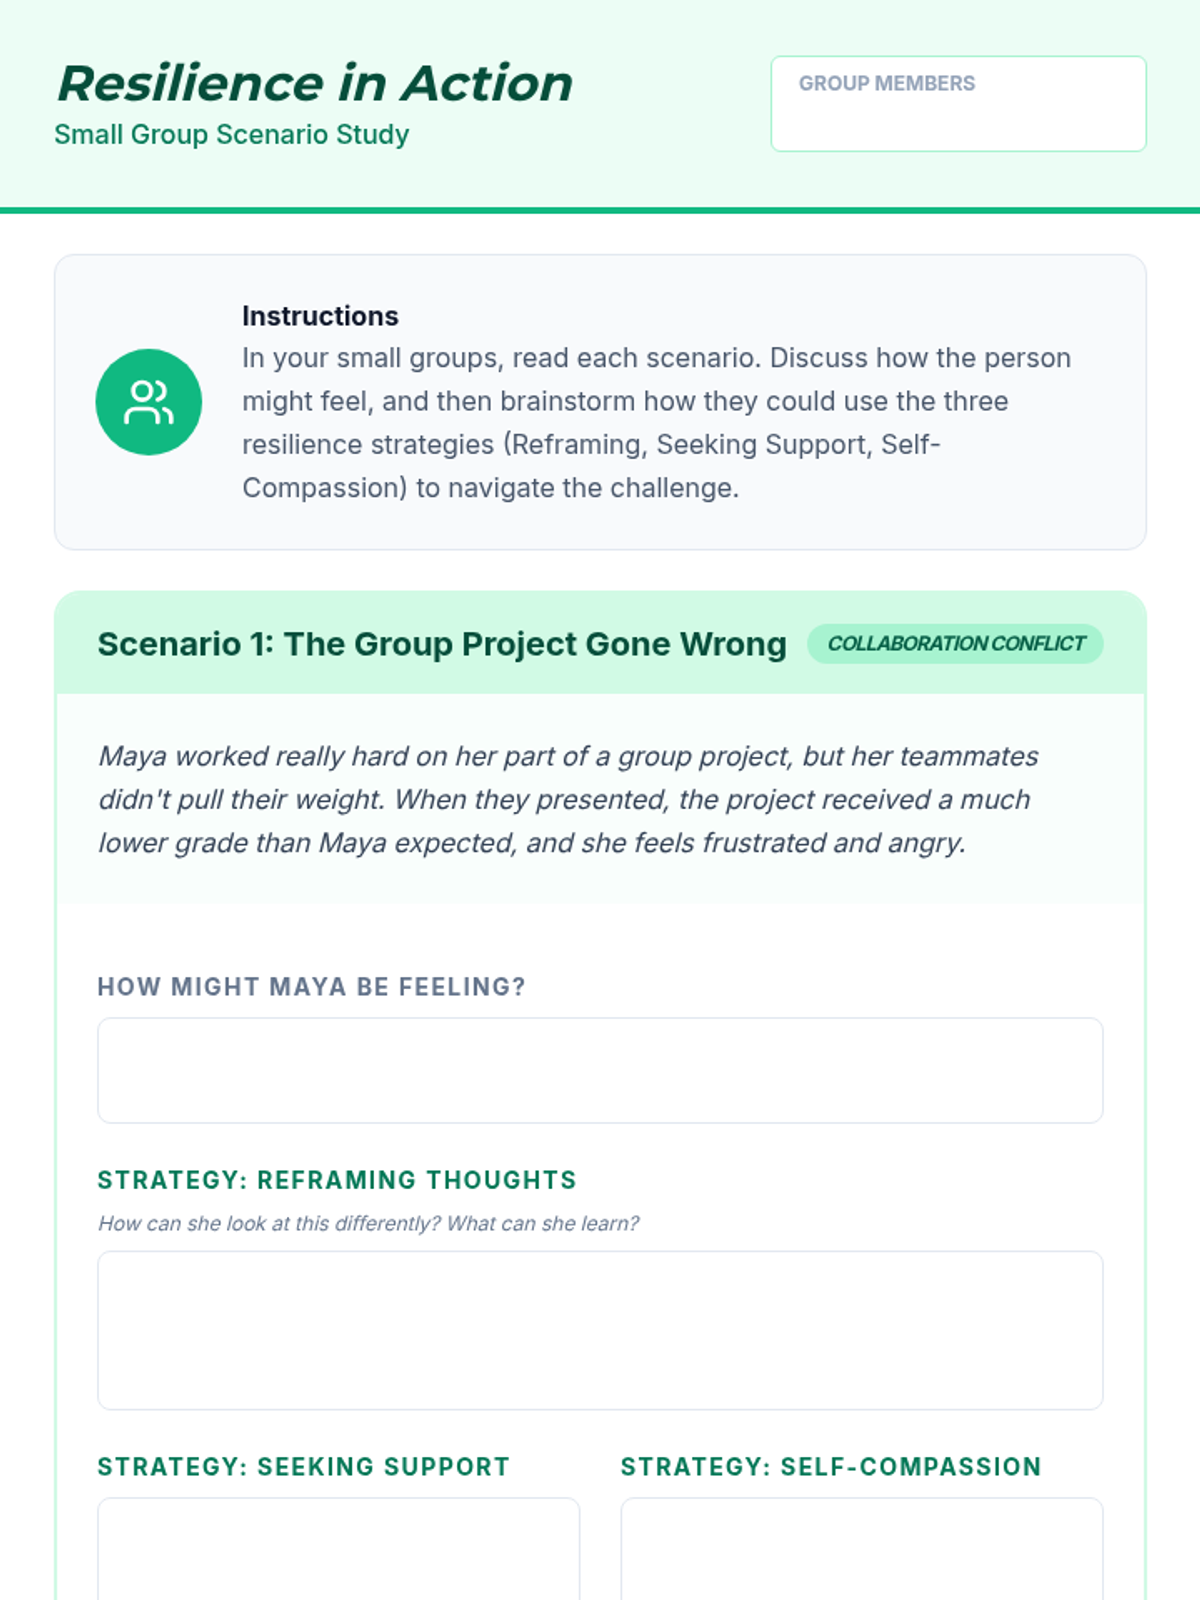Click the 'How might Maya be feeling' answer box
1200x1600 pixels.
click(600, 1070)
